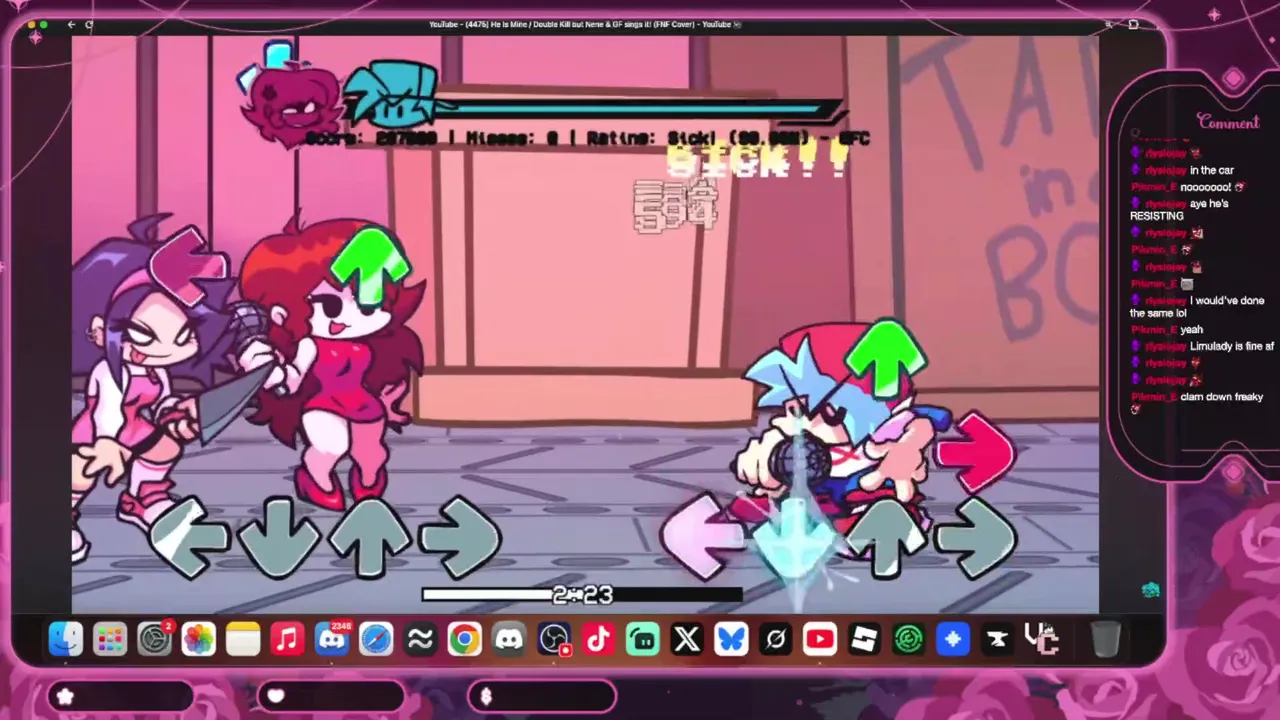Screen dimensions: 1280x720
Task: Open Launchpad in the dock
Action: (x=110, y=639)
